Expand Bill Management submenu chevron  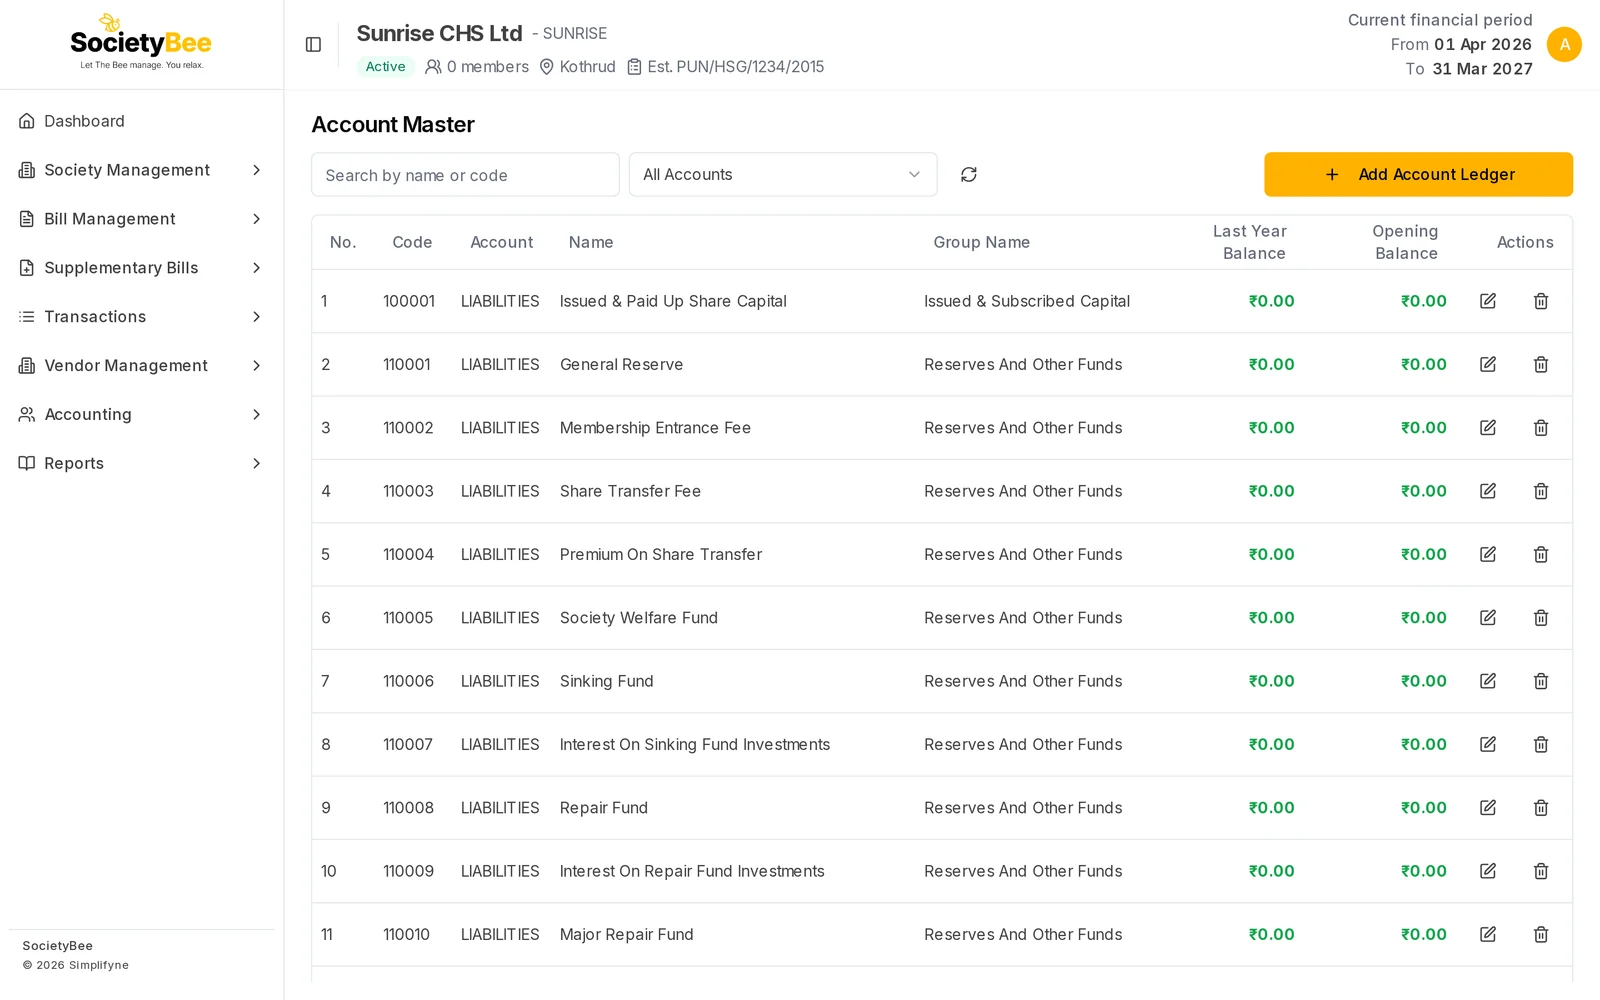tap(256, 219)
